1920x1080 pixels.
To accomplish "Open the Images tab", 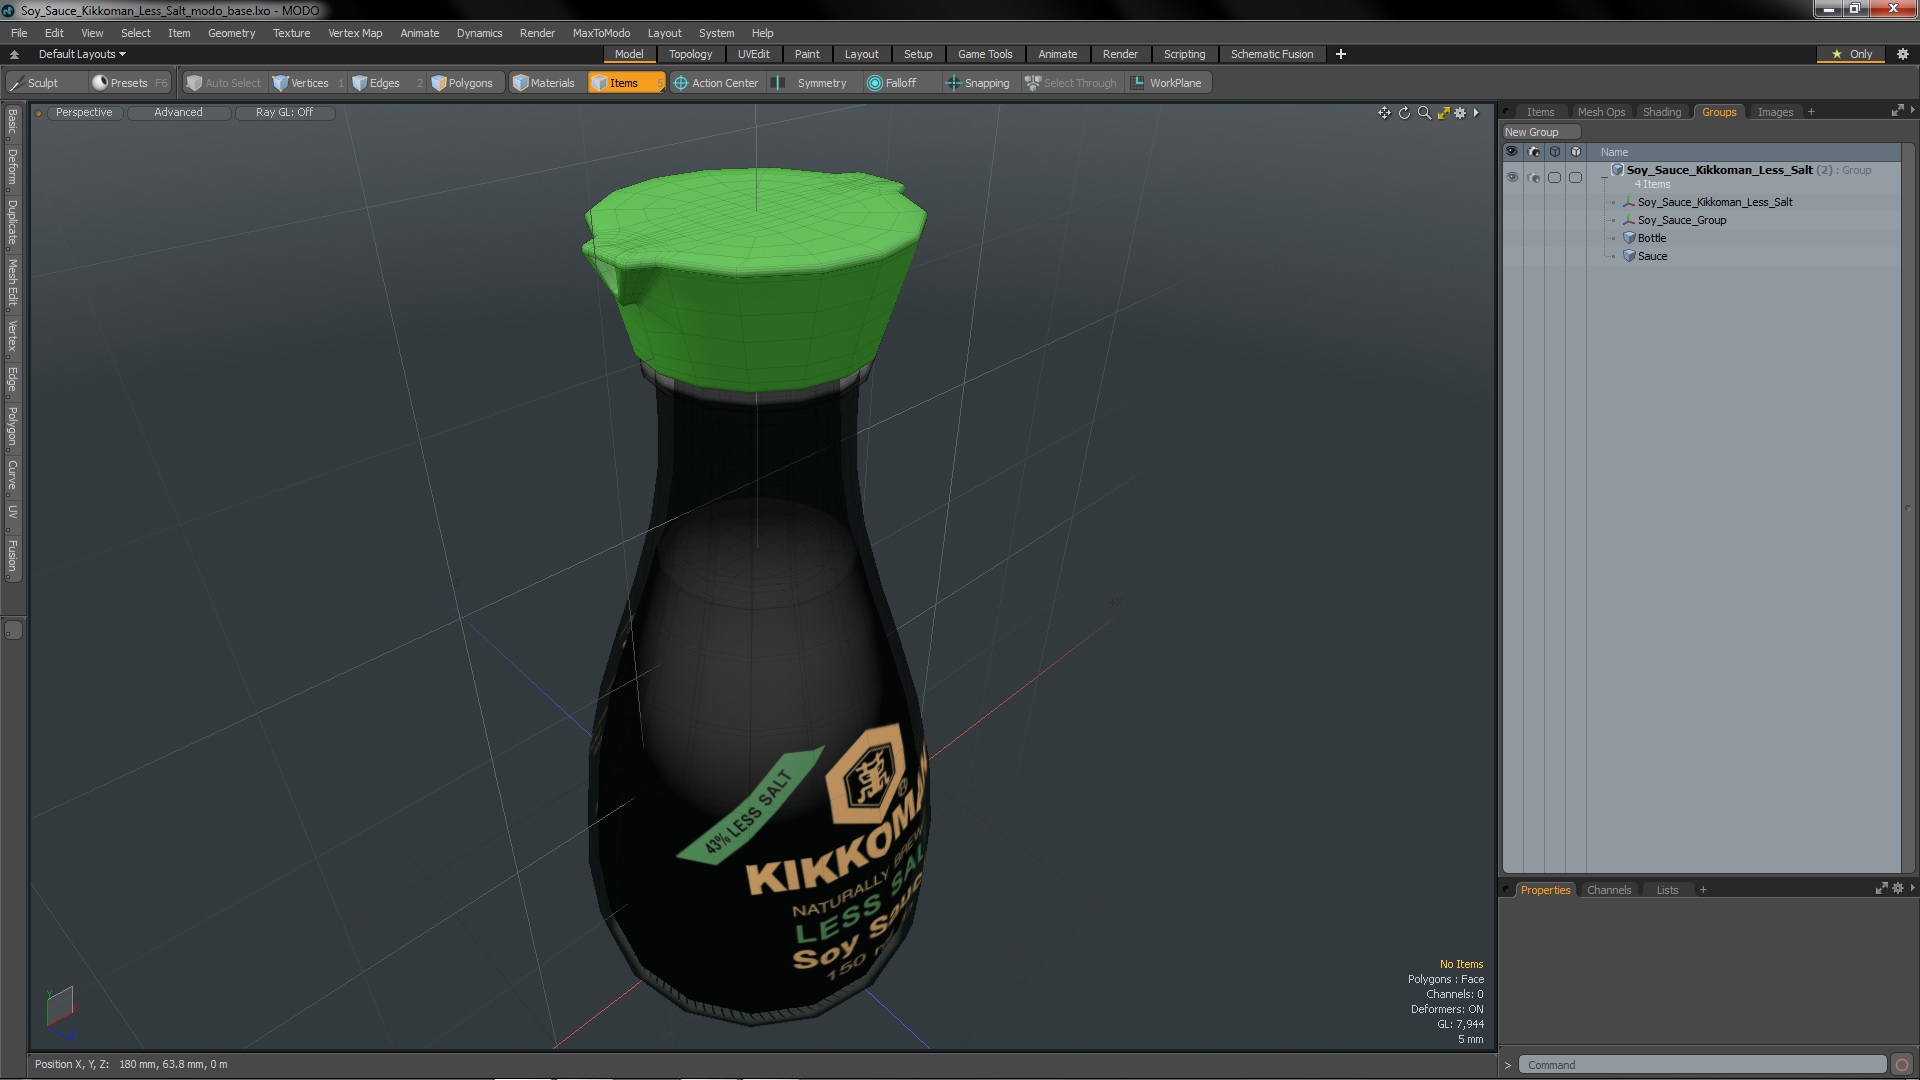I will (1775, 112).
